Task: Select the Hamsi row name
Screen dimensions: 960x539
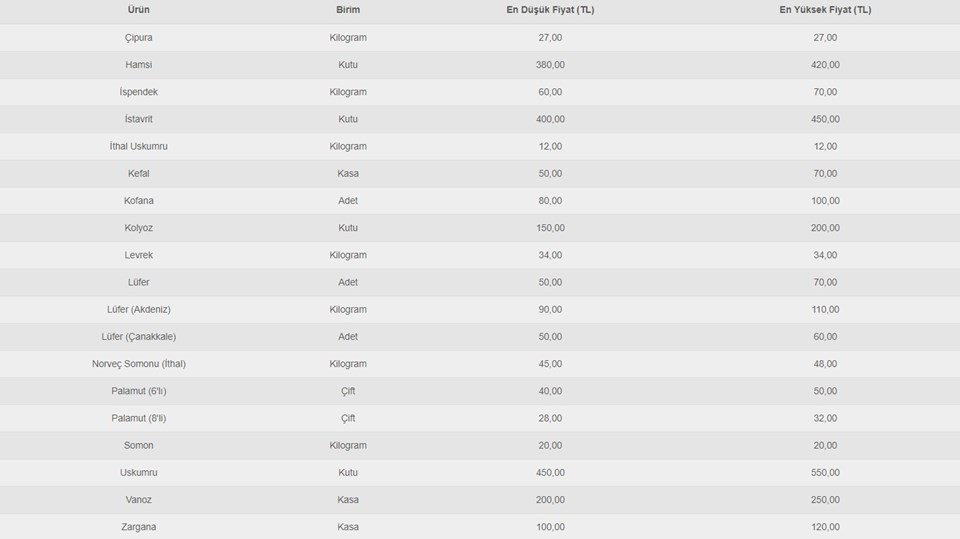Action: click(x=139, y=65)
